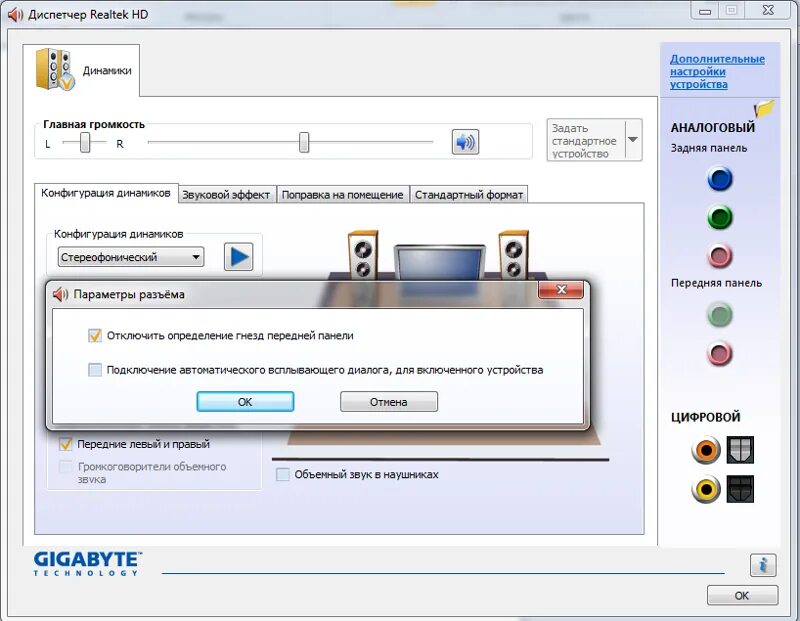The image size is (800, 621).
Task: Click the OK button of Realtek HD manager
Action: [742, 595]
